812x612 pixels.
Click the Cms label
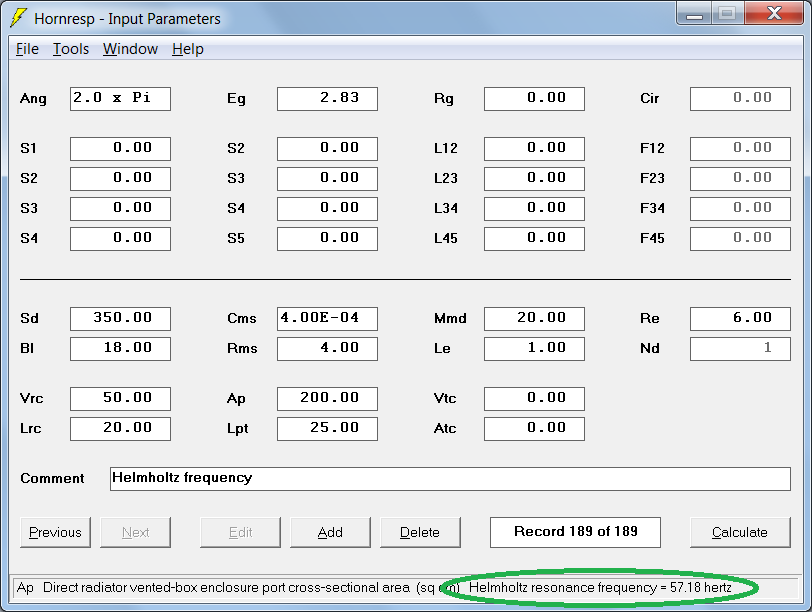241,318
